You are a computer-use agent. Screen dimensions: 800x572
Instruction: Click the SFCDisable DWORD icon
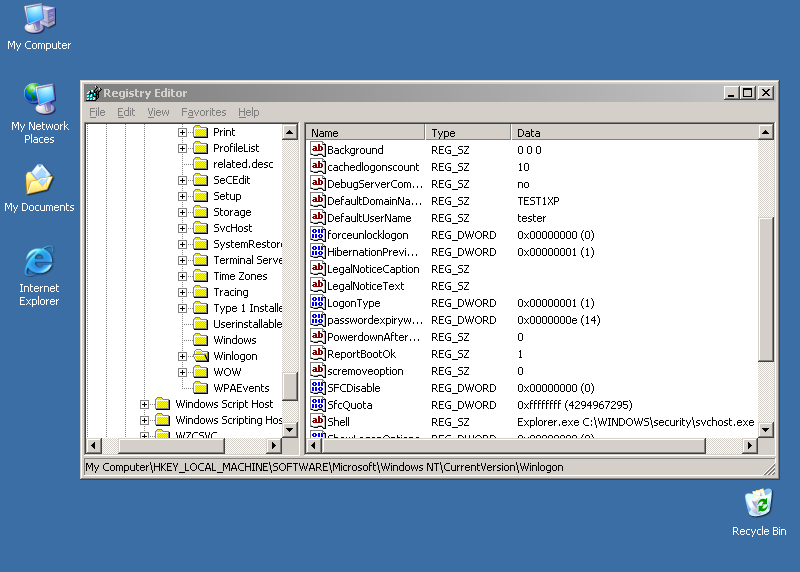point(317,388)
